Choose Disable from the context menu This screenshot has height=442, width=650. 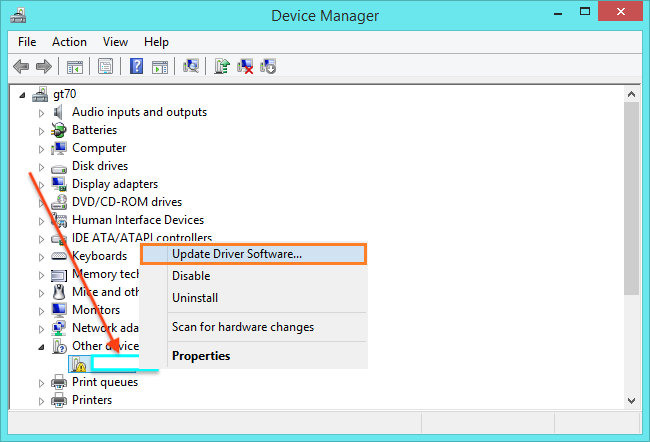click(x=253, y=276)
